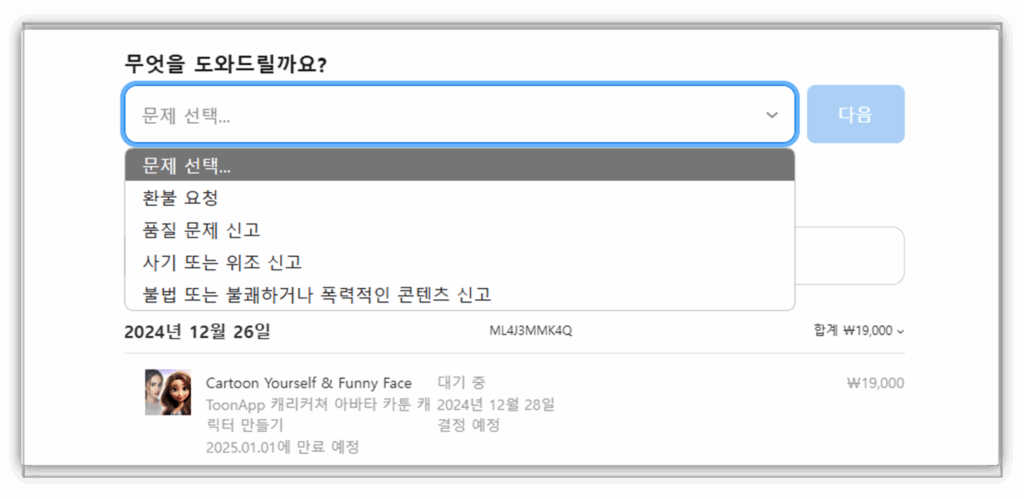Screen dimensions: 1024x499
Task: Click the 무엇을 도와드릴까요? heading
Action: pyautogui.click(x=225, y=65)
